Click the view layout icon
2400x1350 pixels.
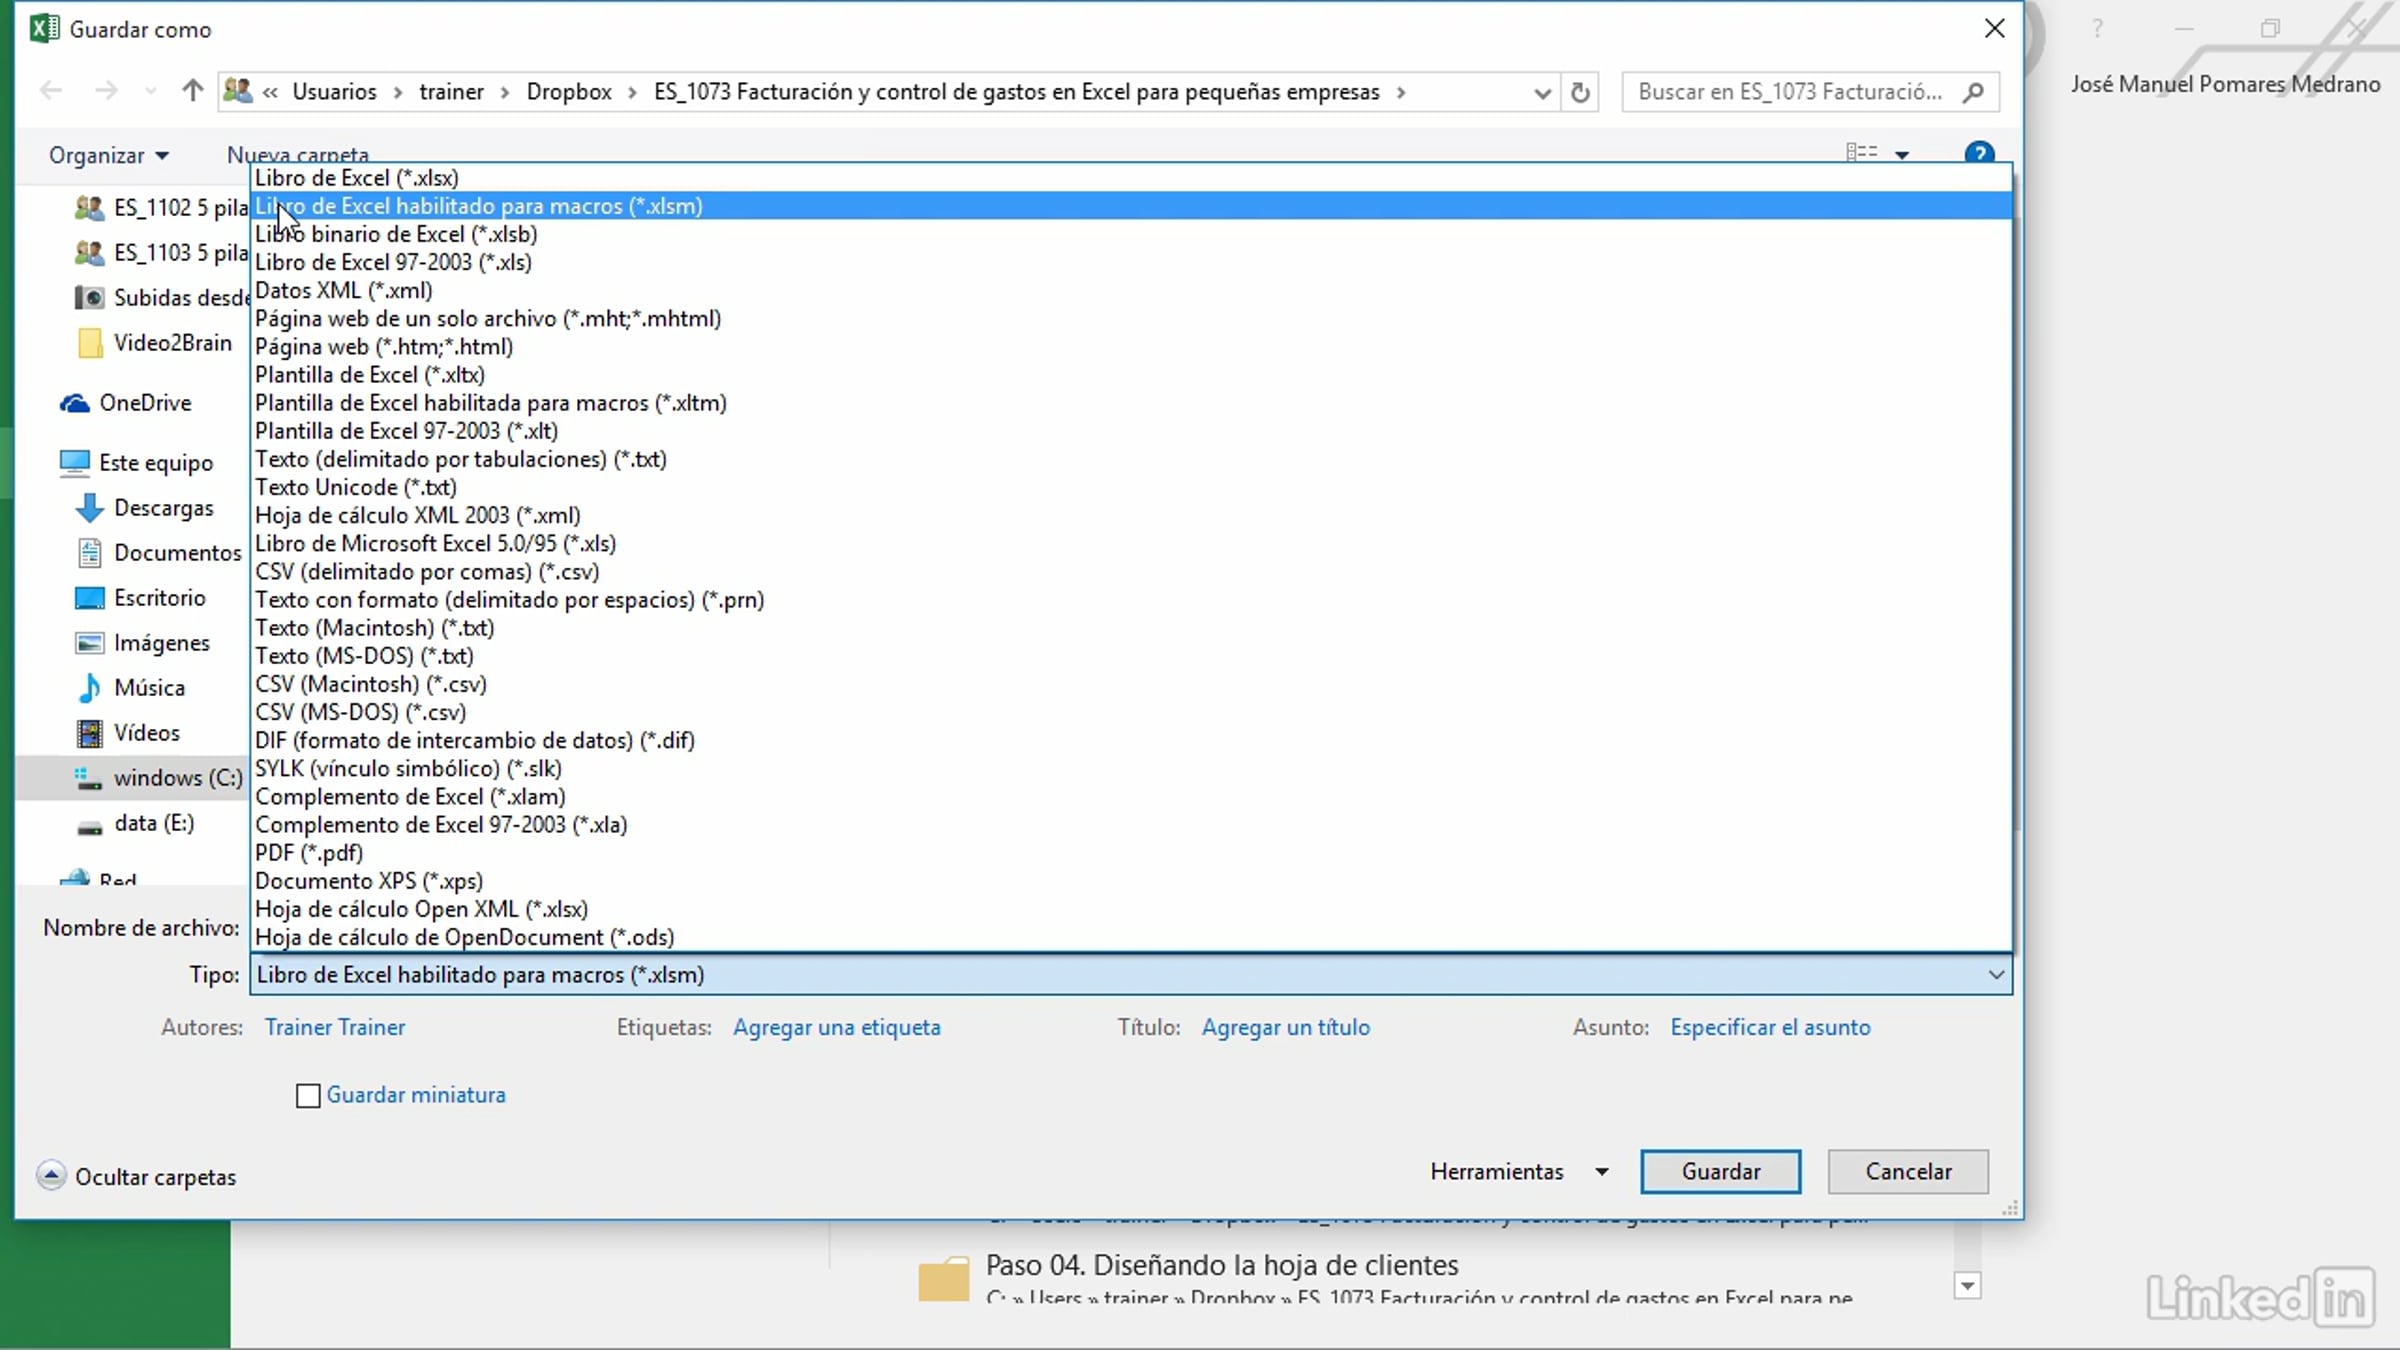click(x=1861, y=153)
